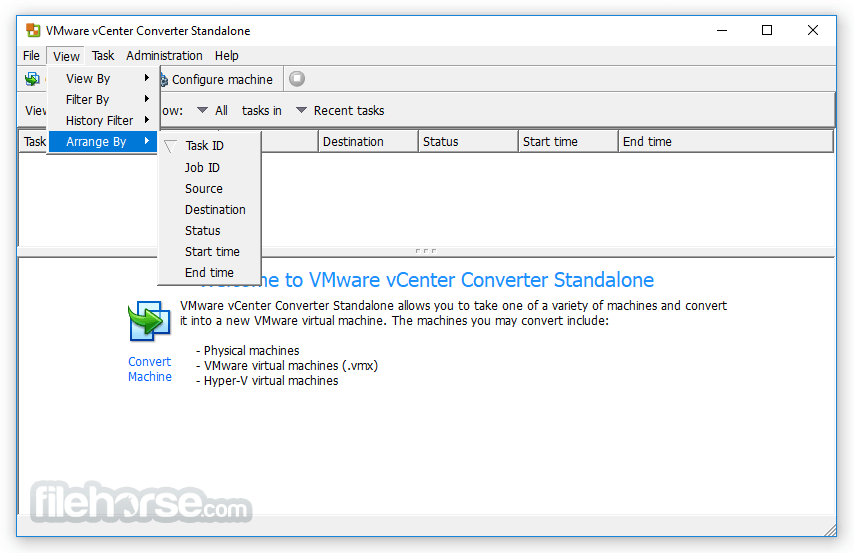Screen dimensions: 854x553
Task: Arrange tasks by Job ID
Action: (210, 168)
